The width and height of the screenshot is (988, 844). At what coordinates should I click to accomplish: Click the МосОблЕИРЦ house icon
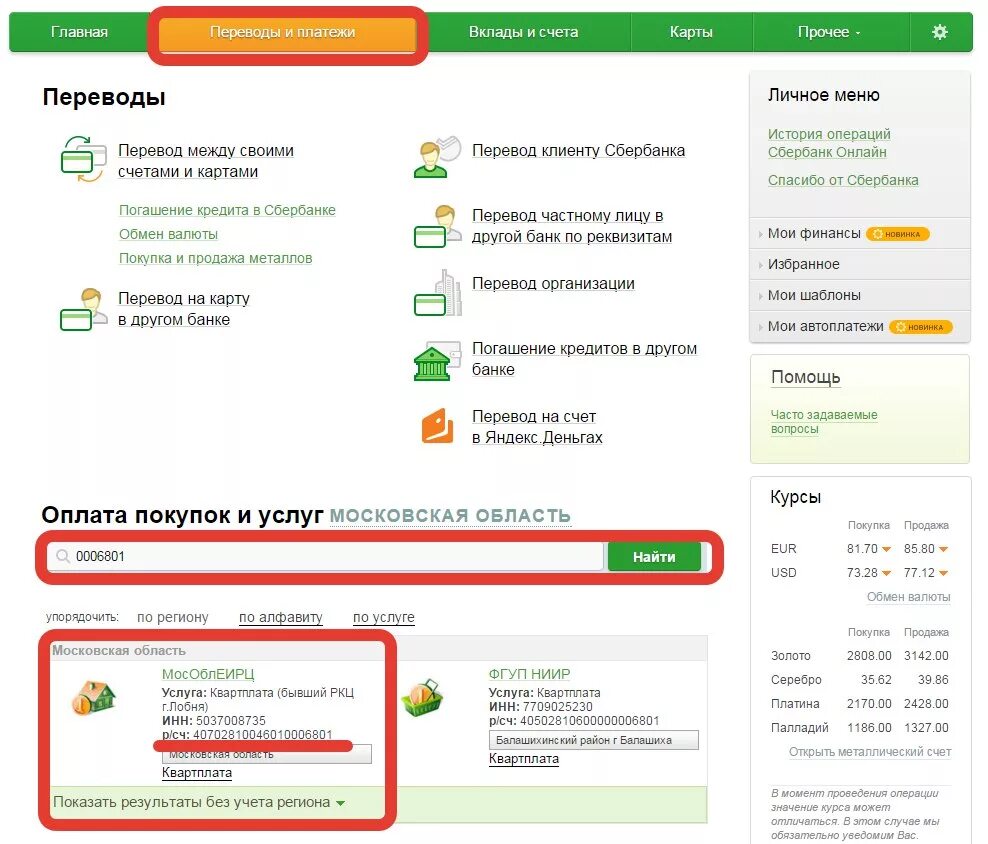pos(94,697)
